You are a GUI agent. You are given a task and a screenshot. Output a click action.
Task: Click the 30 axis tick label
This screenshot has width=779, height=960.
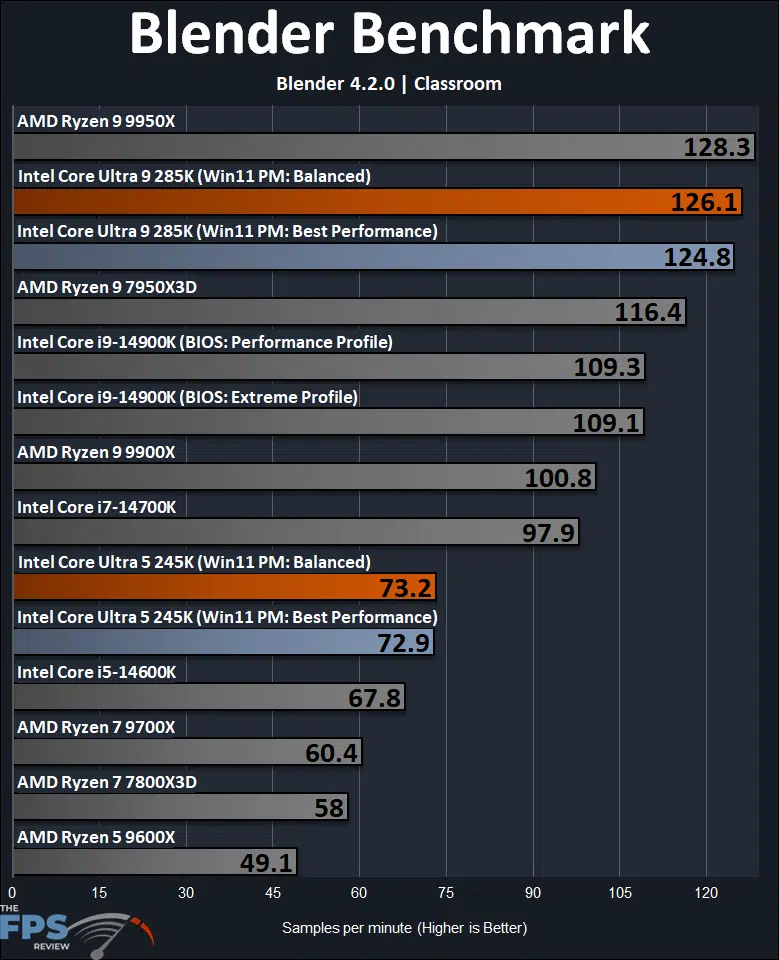pos(186,893)
